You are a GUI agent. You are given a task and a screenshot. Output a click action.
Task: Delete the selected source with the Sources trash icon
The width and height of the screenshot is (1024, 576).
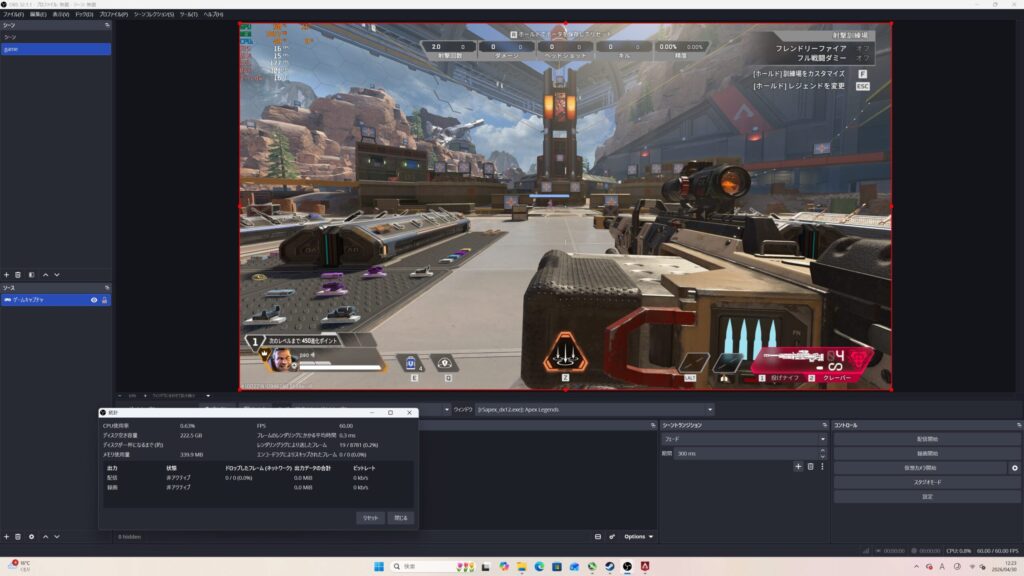[x=18, y=537]
